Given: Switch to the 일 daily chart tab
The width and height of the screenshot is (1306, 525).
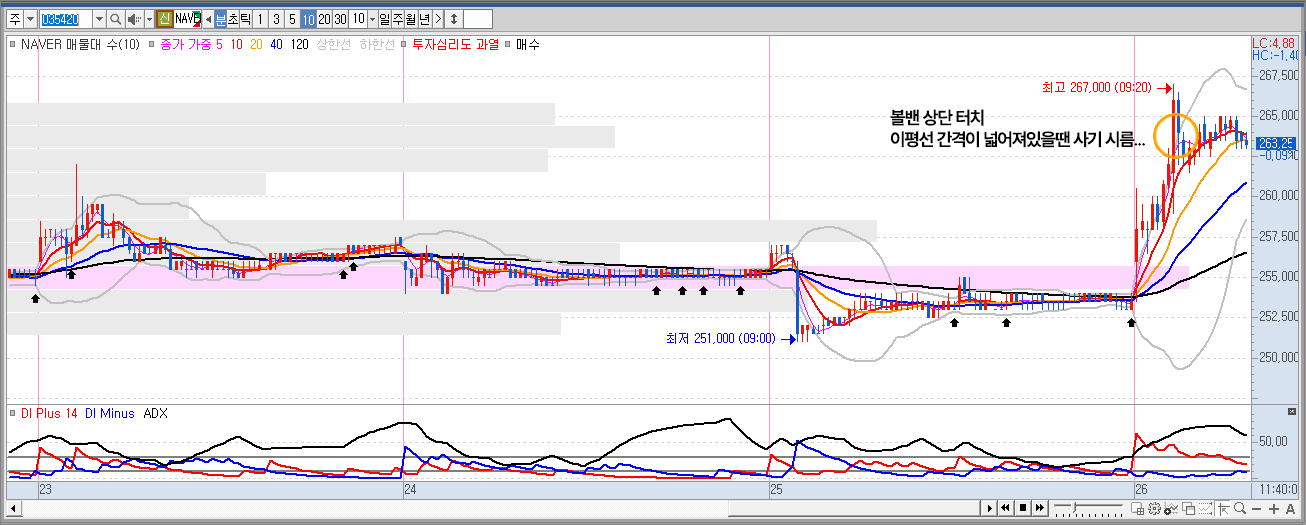Looking at the screenshot, I should [385, 19].
